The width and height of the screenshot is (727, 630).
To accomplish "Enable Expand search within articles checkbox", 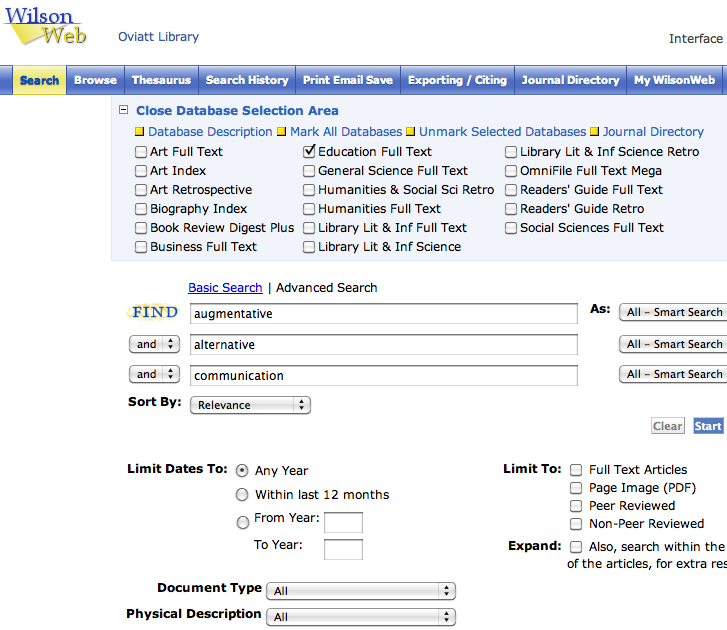I will (576, 547).
